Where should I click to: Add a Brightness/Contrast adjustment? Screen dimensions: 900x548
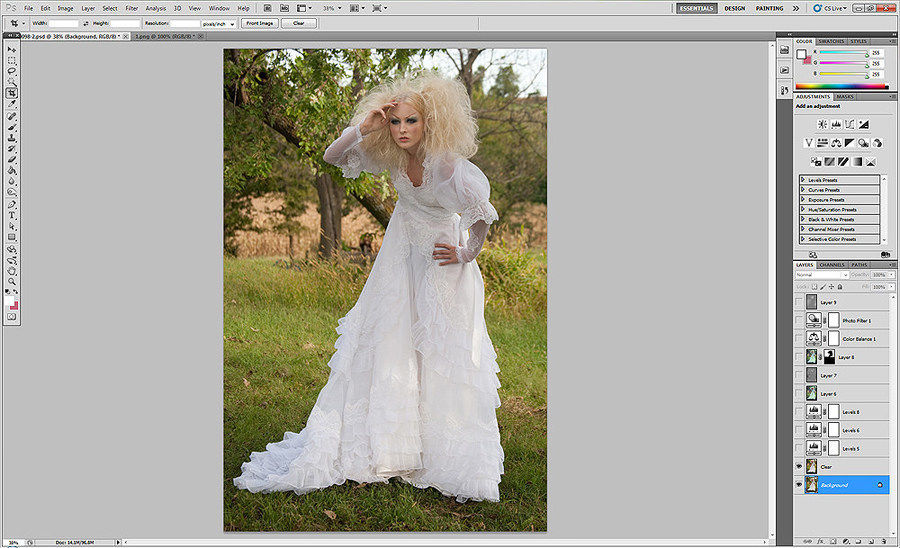[x=823, y=124]
